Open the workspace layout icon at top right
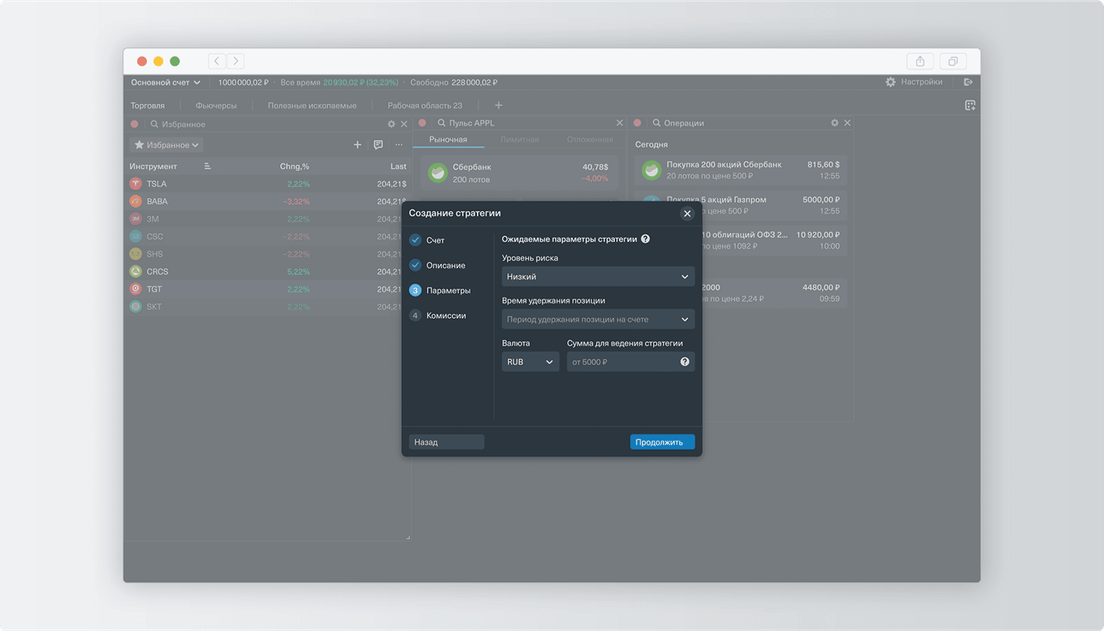 (x=969, y=105)
